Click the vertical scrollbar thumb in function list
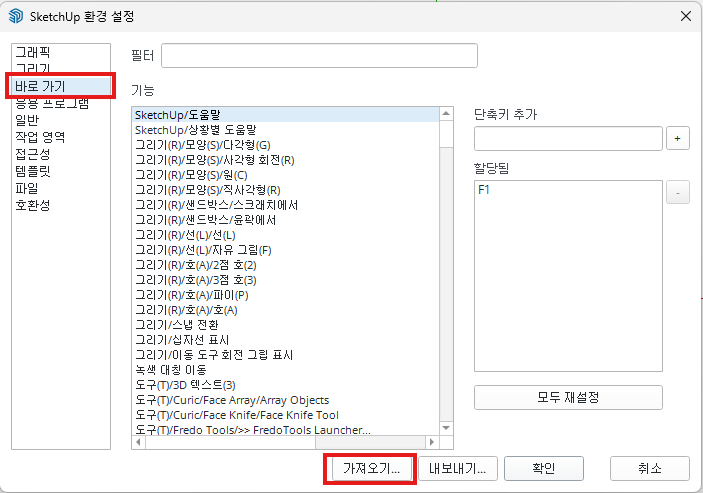This screenshot has width=703, height=493. point(446,134)
